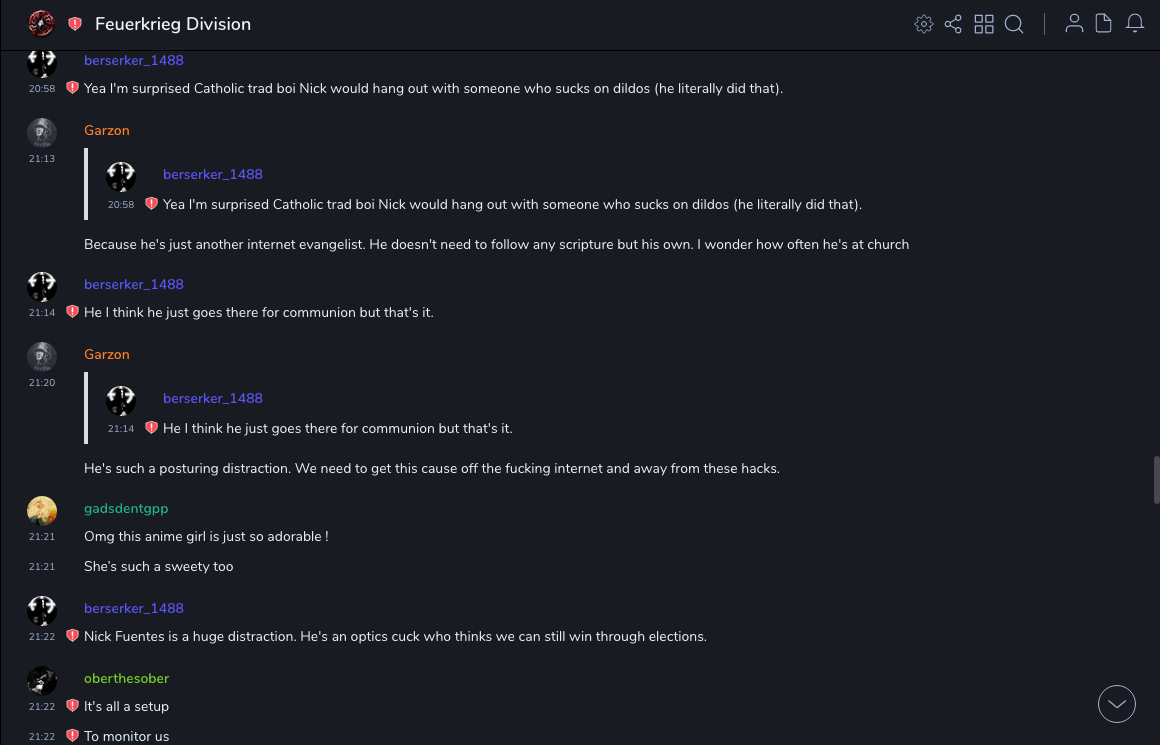Screen dimensions: 1160x745
Task: Click the gadsdentgpp profile avatar
Action: coord(41,511)
